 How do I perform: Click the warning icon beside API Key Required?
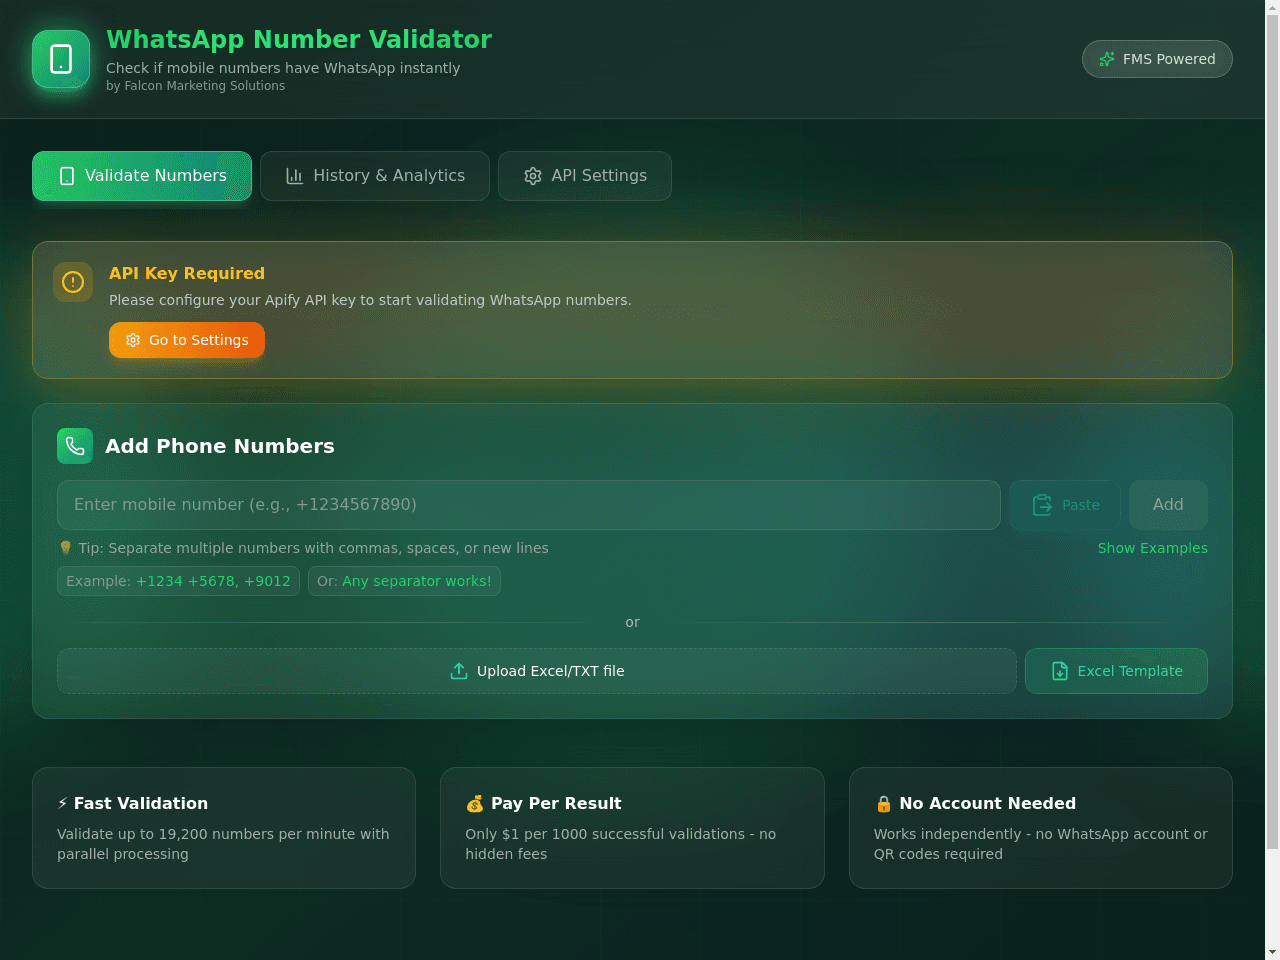[x=73, y=282]
